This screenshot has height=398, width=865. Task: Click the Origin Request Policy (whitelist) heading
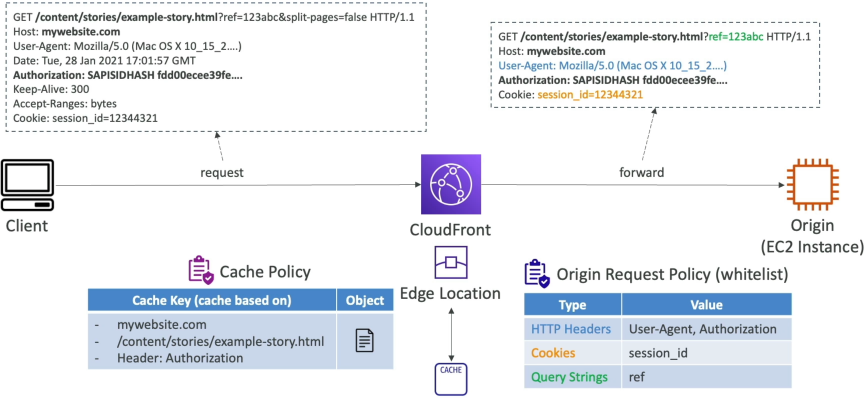(672, 274)
